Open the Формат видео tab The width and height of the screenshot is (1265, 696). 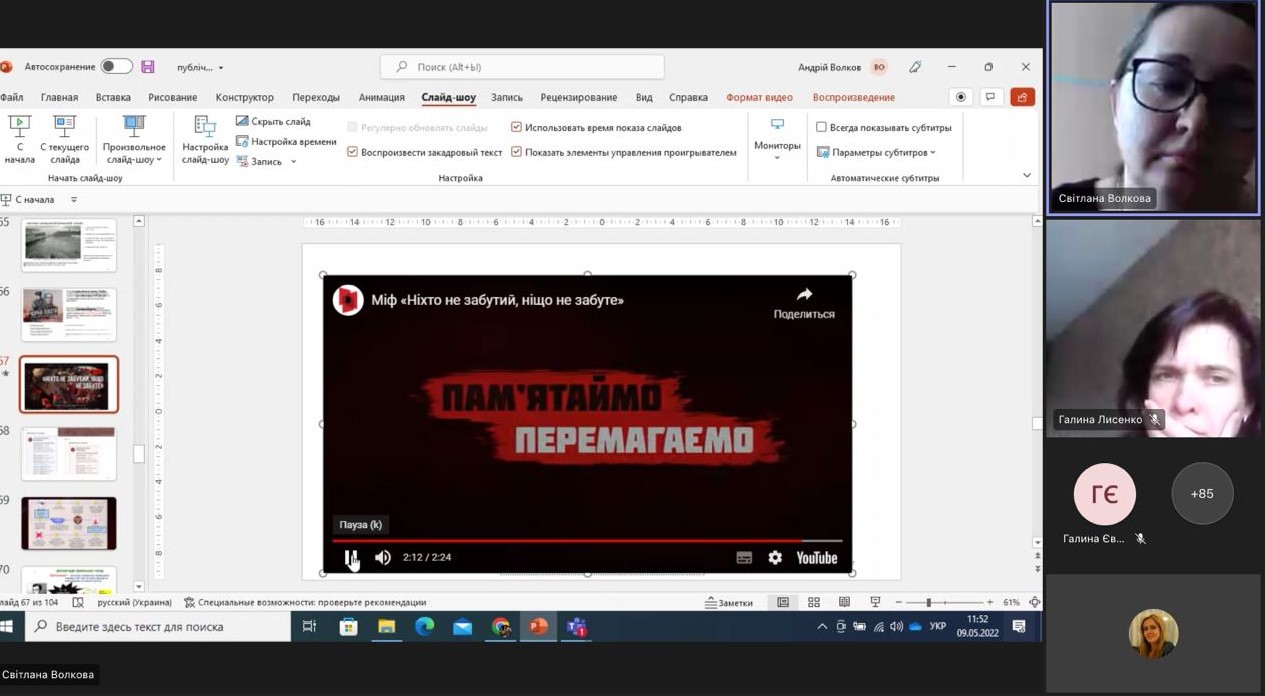coord(759,97)
